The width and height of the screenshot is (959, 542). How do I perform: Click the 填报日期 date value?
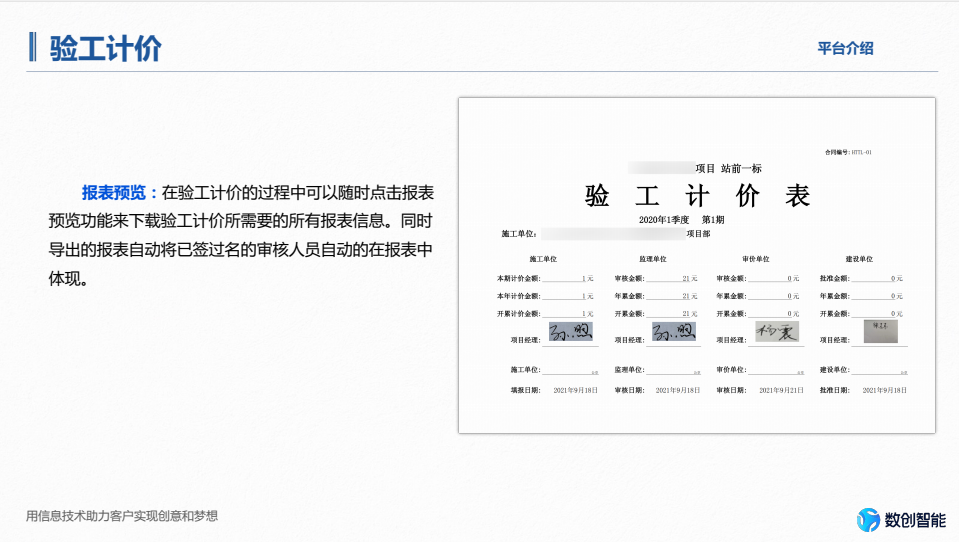pos(575,389)
